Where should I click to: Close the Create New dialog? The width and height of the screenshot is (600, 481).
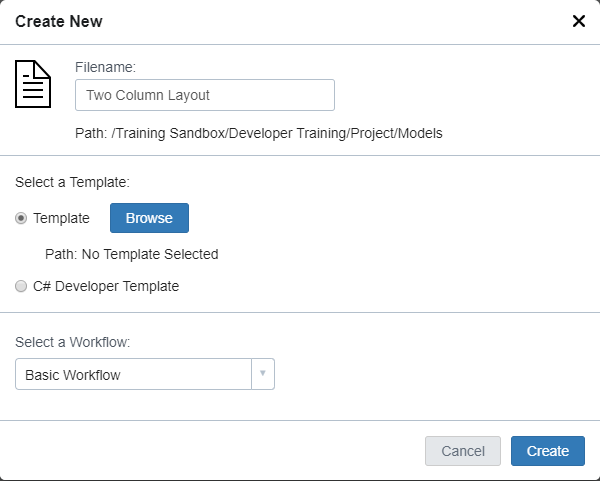[x=578, y=21]
